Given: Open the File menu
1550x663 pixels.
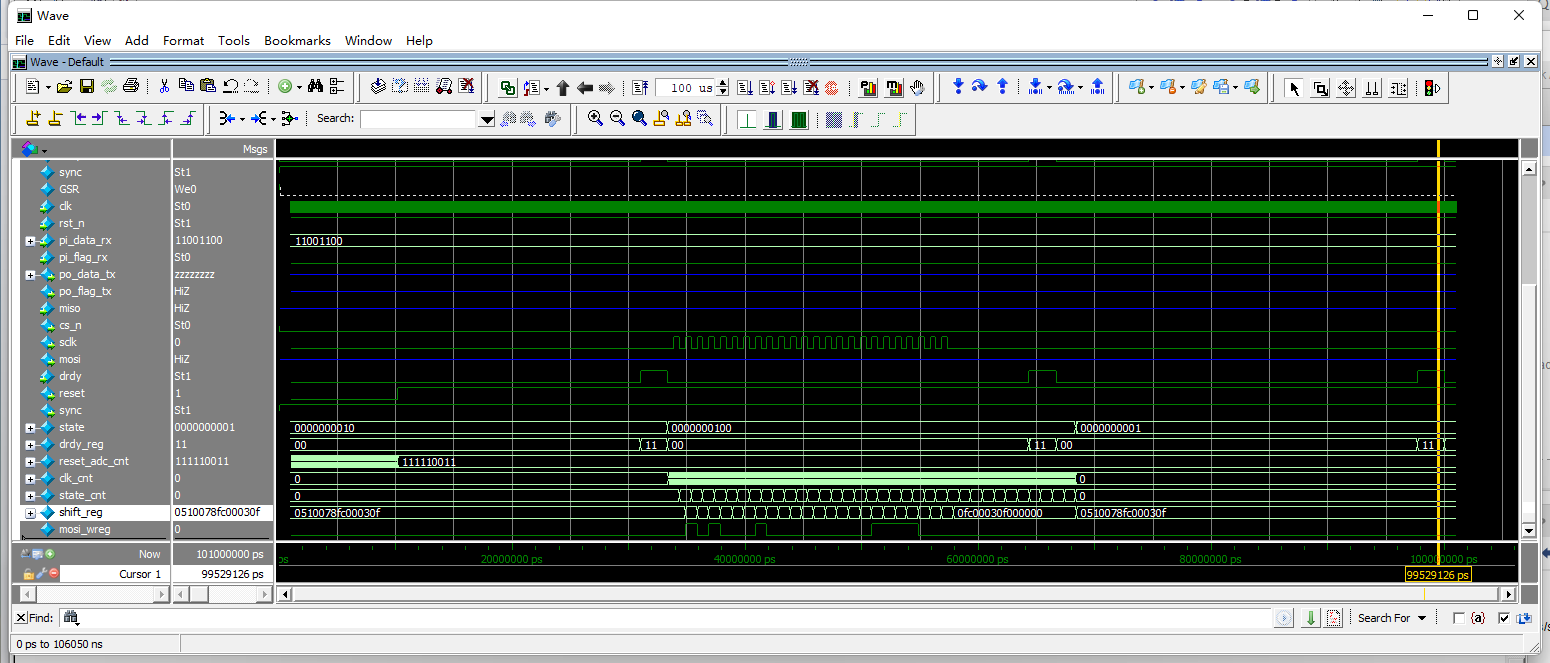Looking at the screenshot, I should 24,40.
